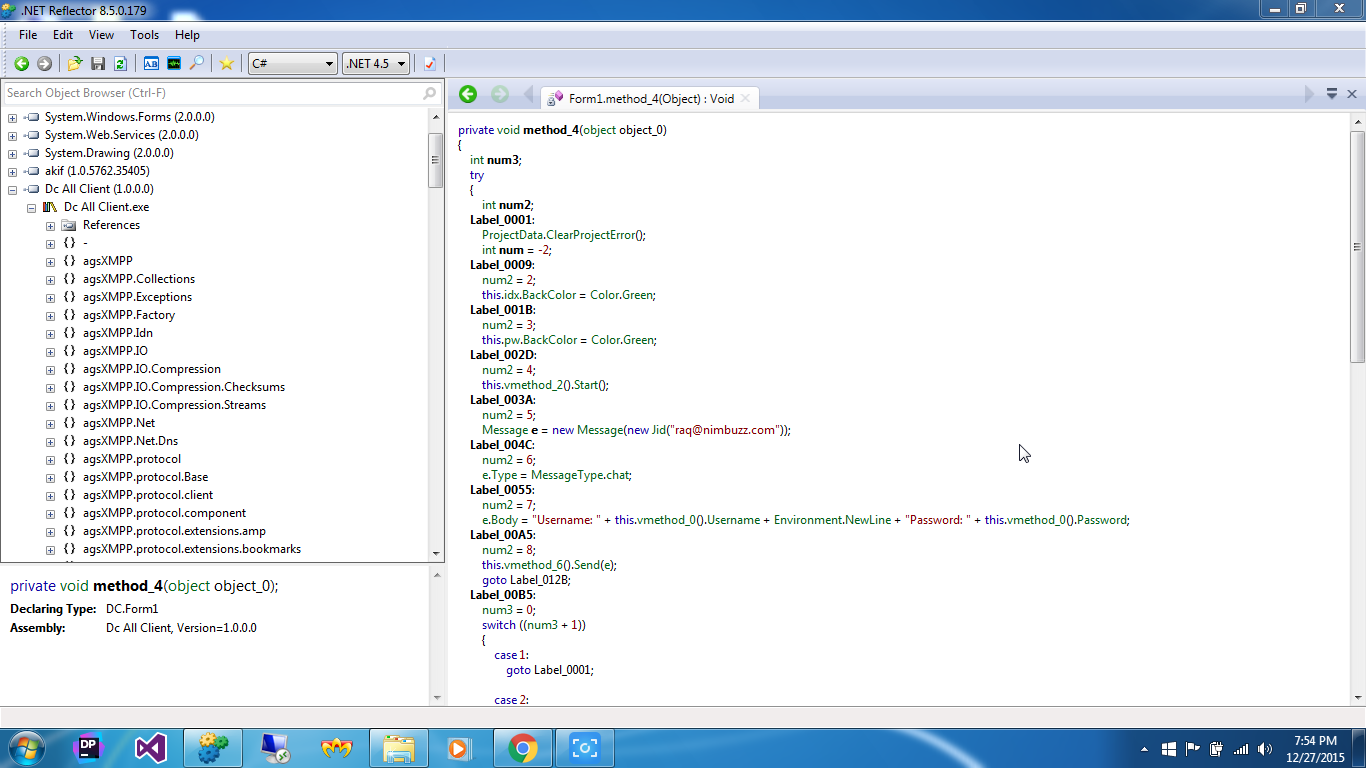Click the code pane vertical scrollbar thumb
Image resolution: width=1366 pixels, height=768 pixels.
[x=1357, y=247]
